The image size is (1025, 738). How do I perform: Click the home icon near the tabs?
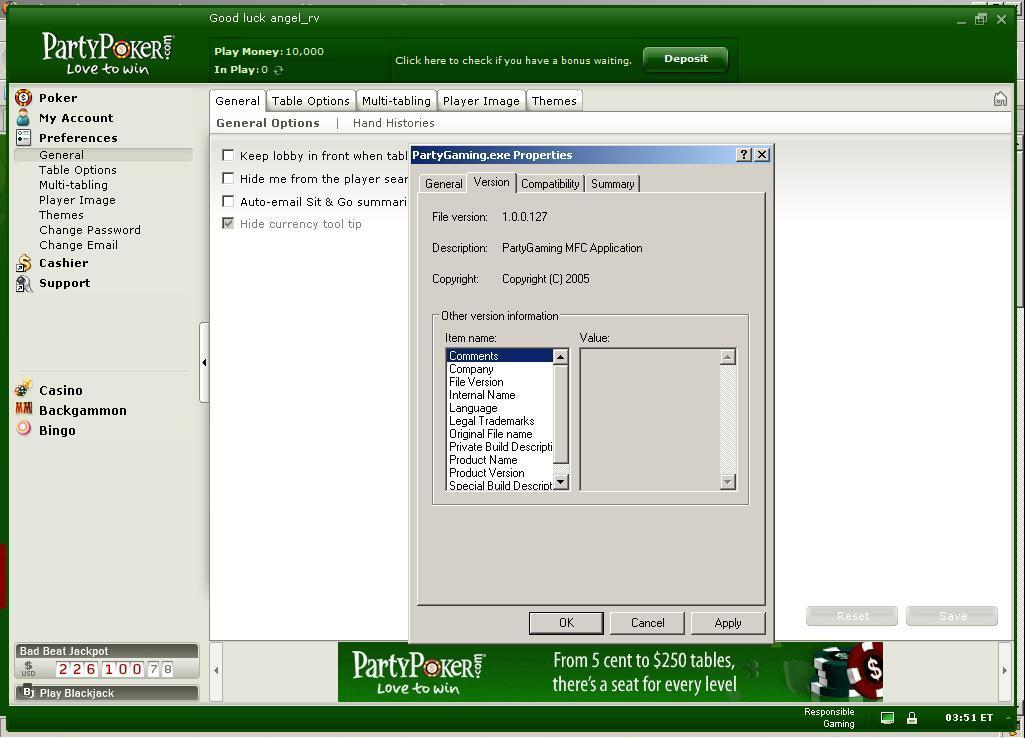pyautogui.click(x=1000, y=99)
